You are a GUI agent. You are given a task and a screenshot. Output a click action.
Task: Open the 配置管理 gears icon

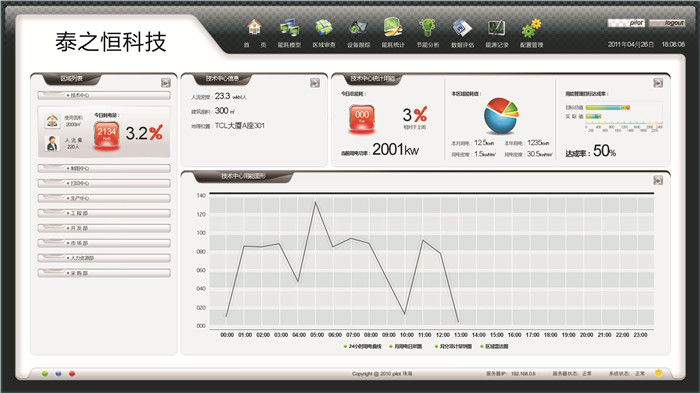click(x=531, y=28)
